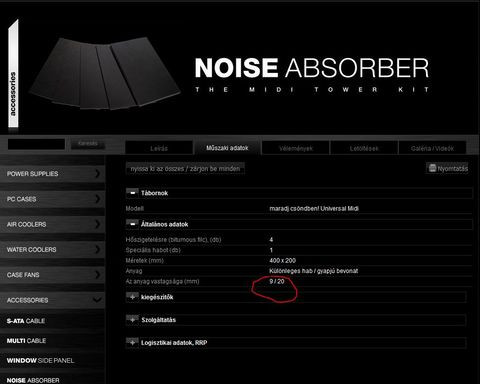This screenshot has width=480, height=384.
Task: Open the Window Side Panel link
Action: pos(40,360)
